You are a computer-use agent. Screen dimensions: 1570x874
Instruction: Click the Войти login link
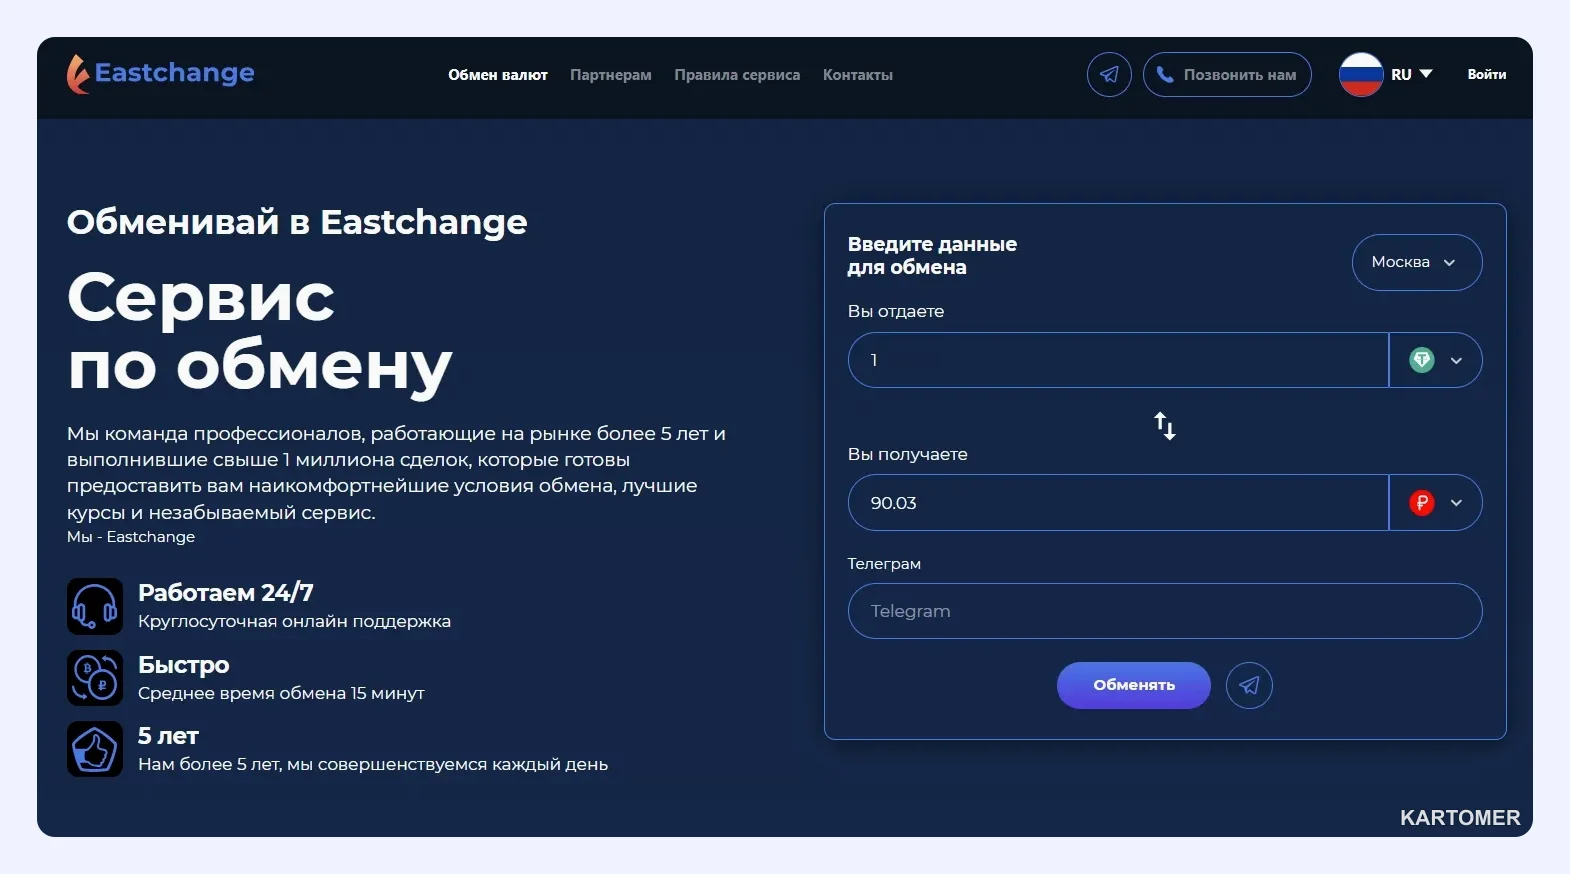click(x=1487, y=74)
